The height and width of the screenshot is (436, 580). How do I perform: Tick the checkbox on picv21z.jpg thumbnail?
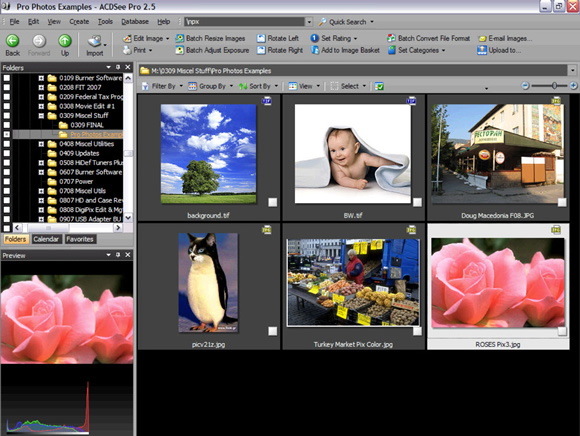tap(273, 331)
